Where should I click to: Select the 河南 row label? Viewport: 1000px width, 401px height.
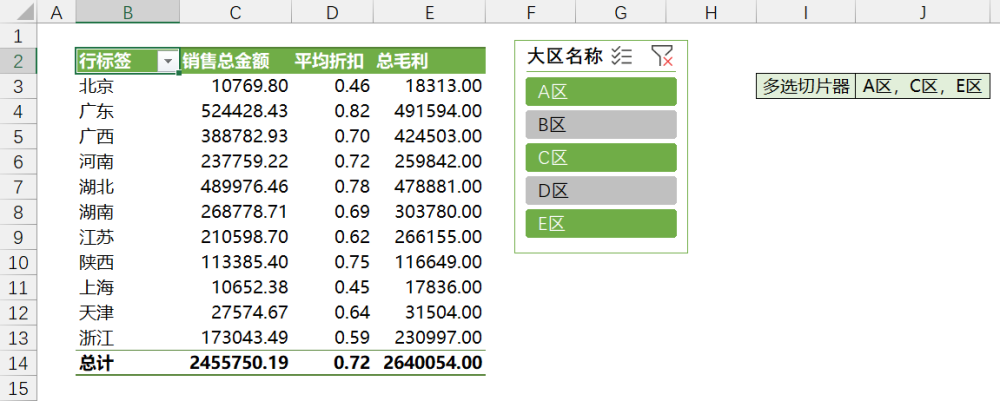tap(128, 161)
